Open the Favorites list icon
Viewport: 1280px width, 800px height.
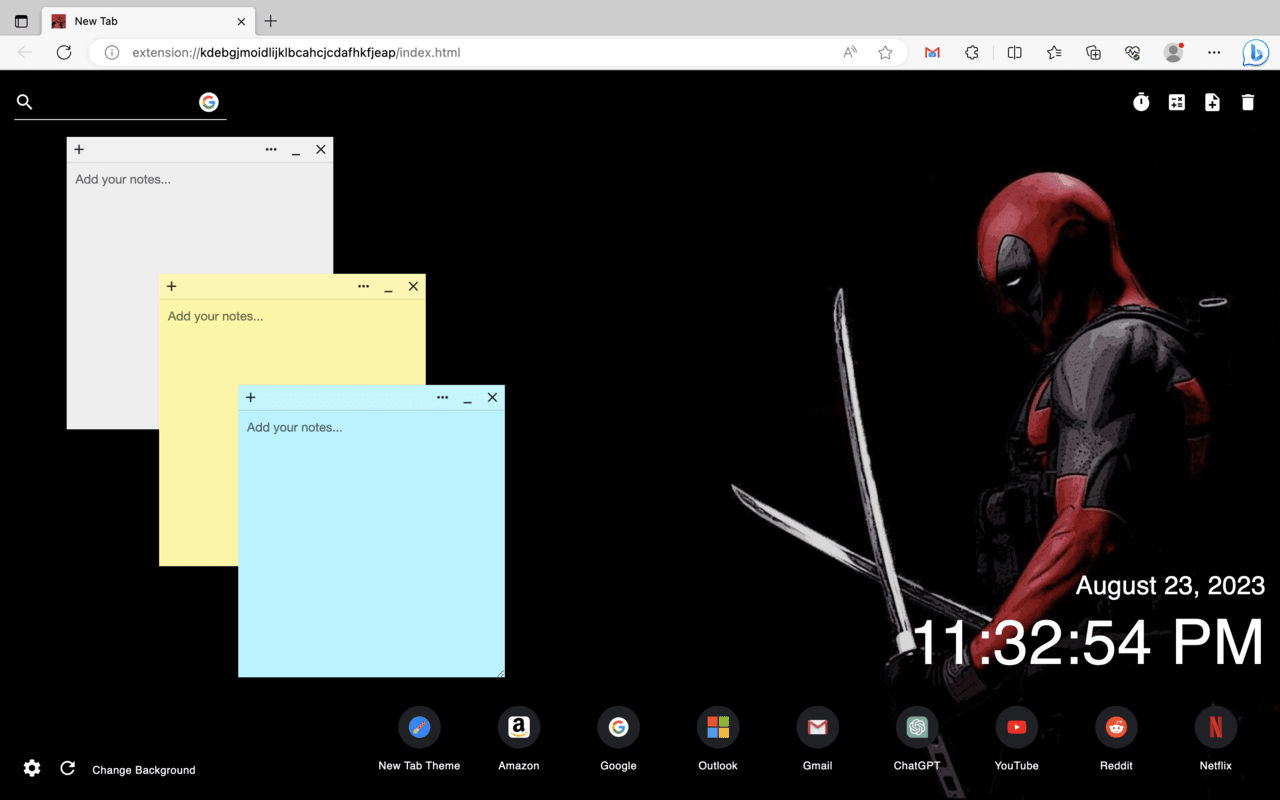(1054, 52)
